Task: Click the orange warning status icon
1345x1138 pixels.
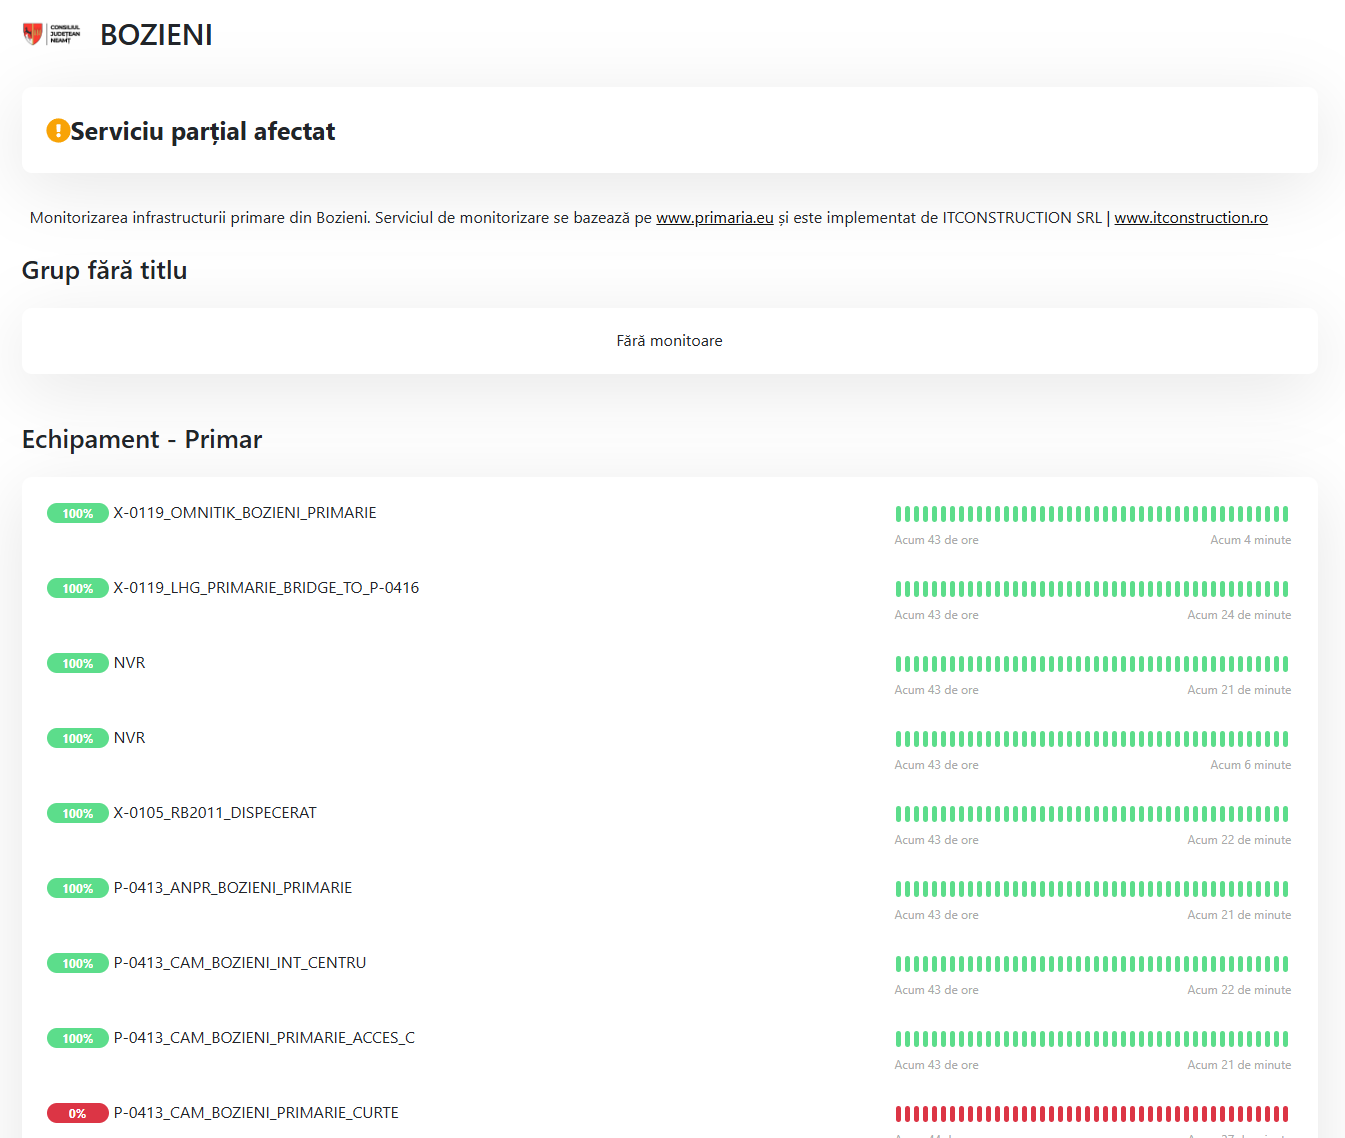Action: click(x=58, y=131)
